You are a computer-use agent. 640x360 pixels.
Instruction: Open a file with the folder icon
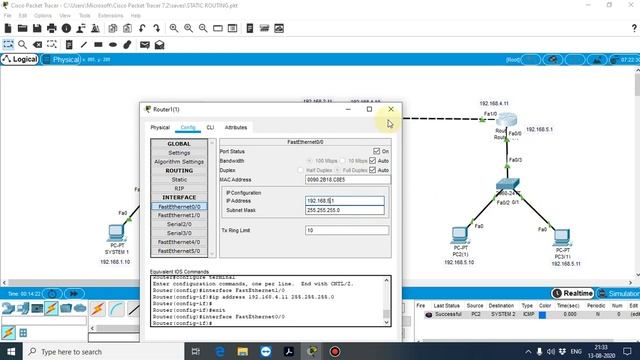pos(22,28)
